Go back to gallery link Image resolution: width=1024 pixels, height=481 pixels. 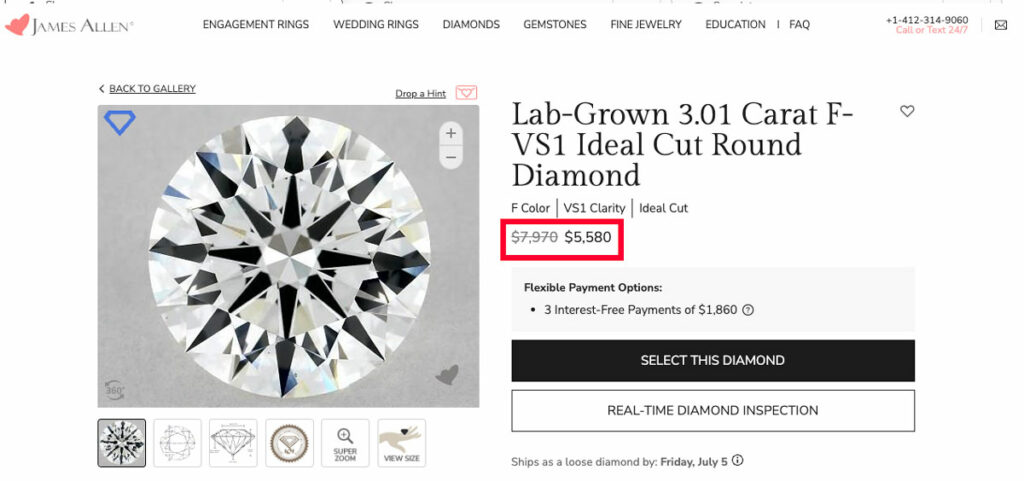pos(148,89)
